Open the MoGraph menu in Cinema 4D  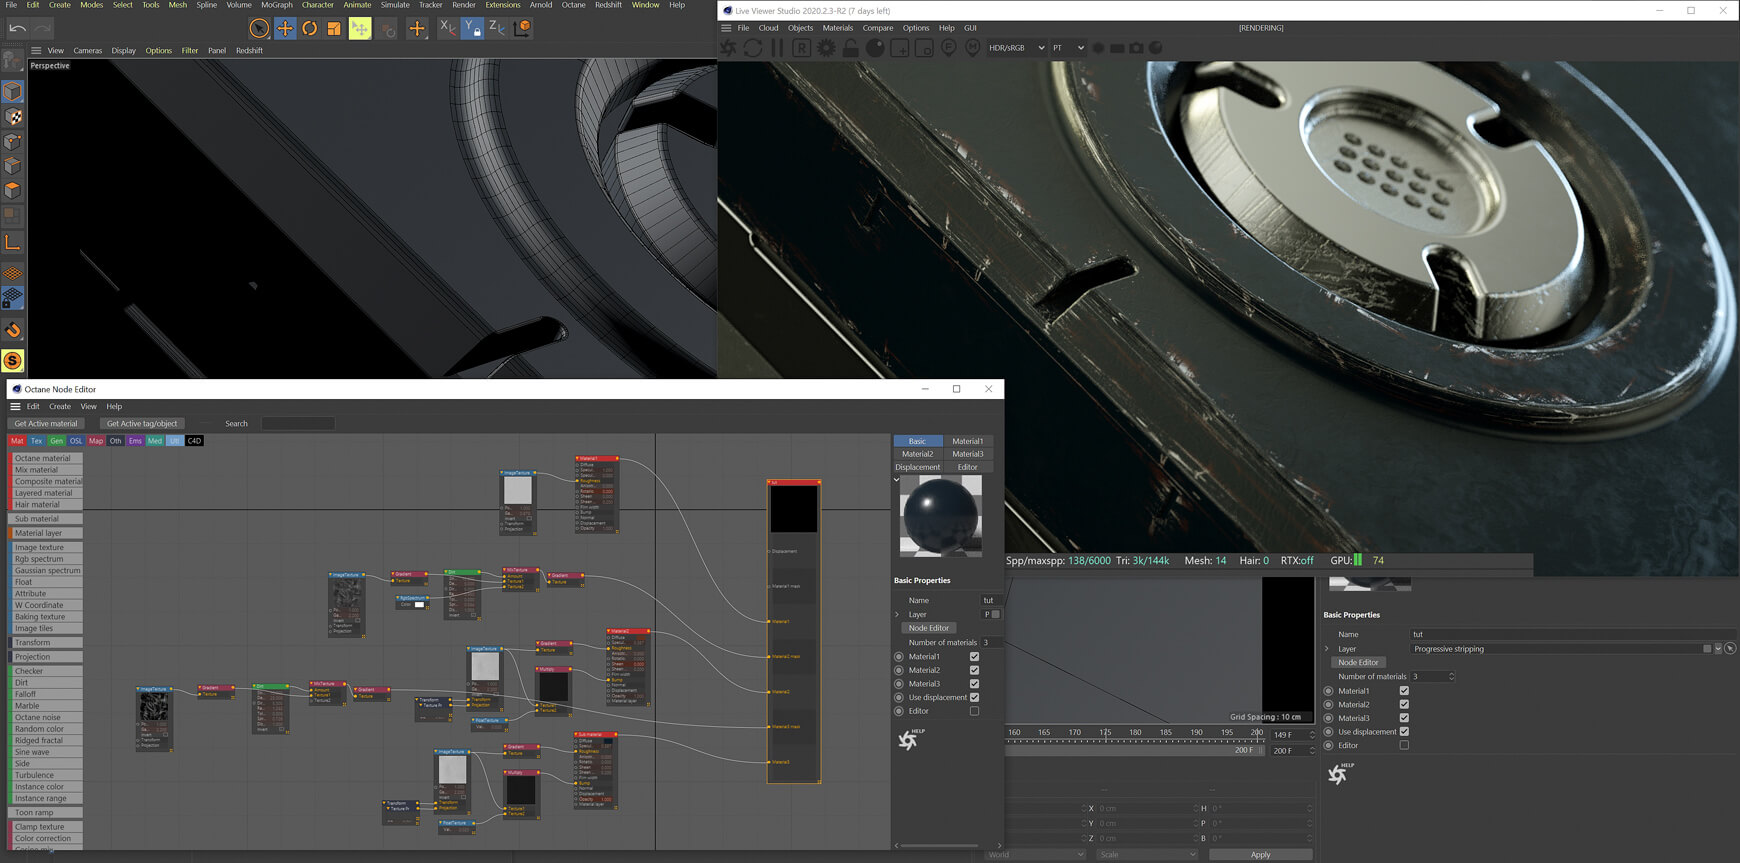click(x=277, y=5)
